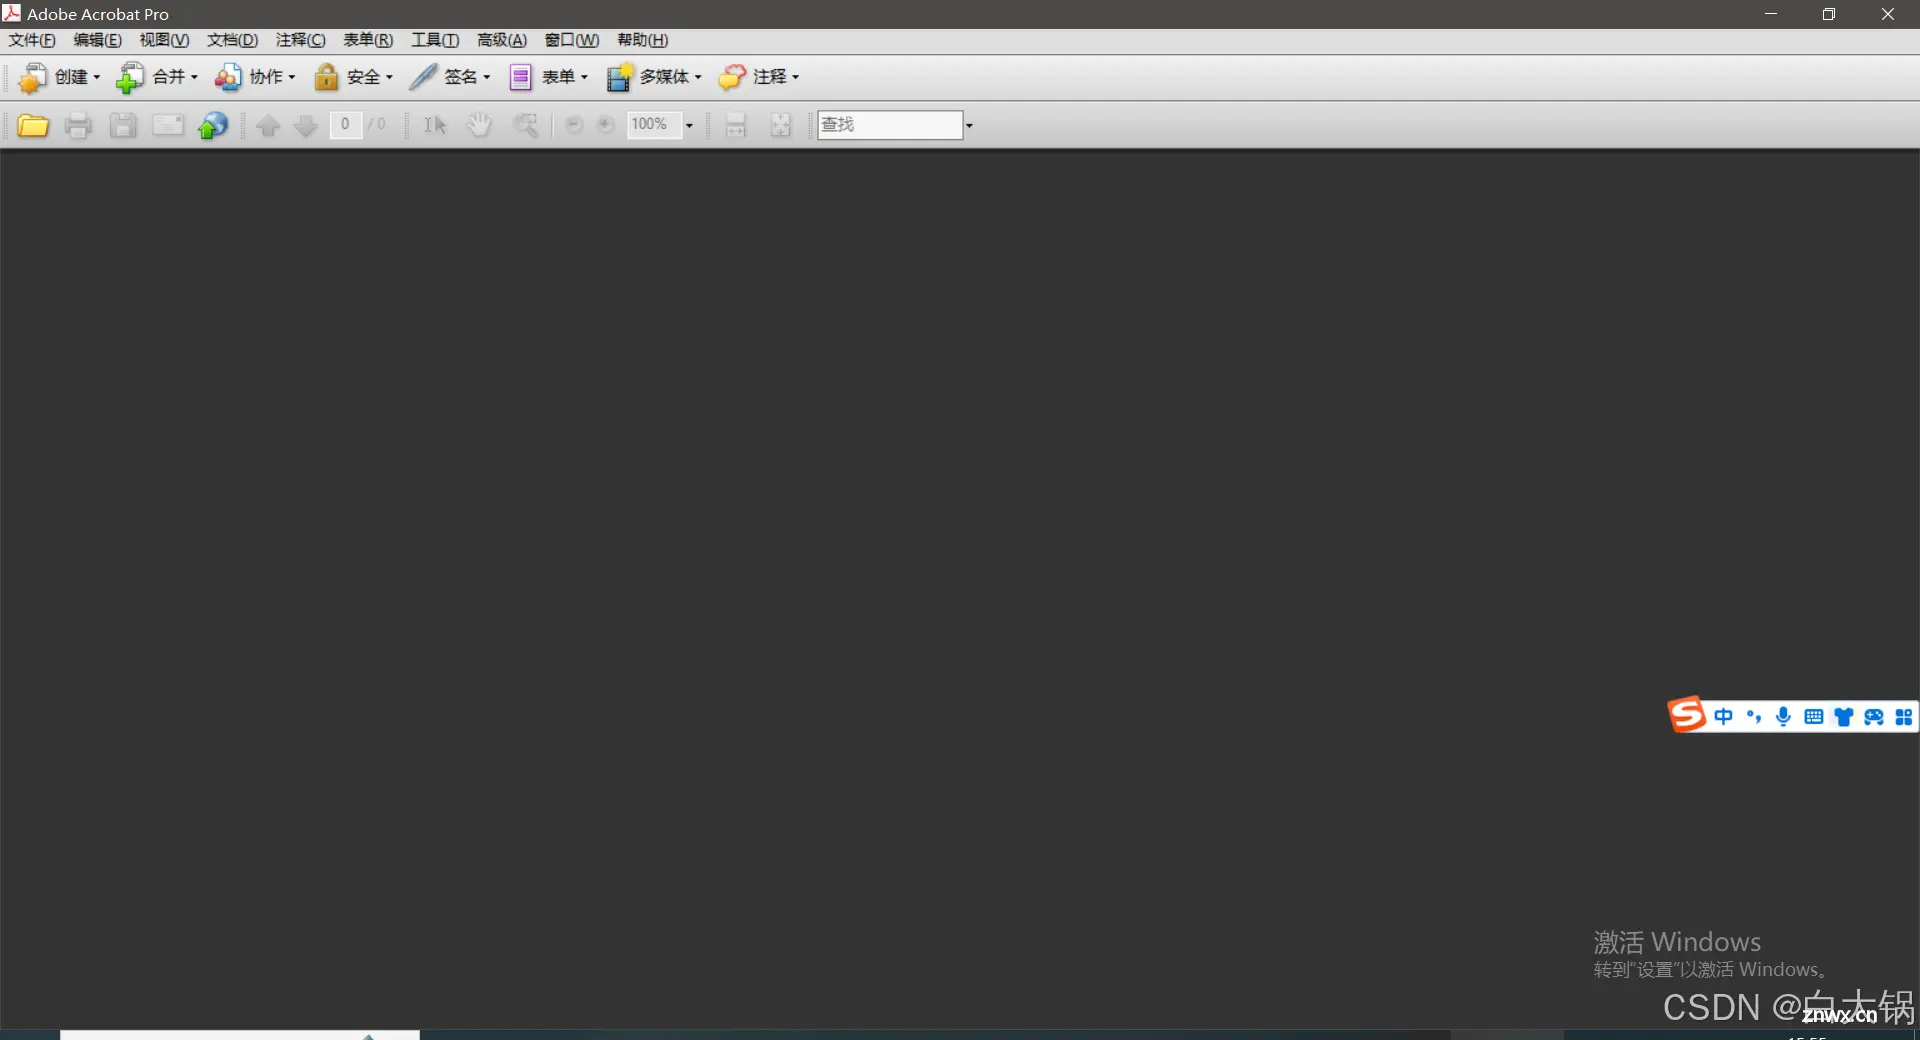Open the 视图(V) menu
This screenshot has height=1040, width=1920.
(164, 40)
